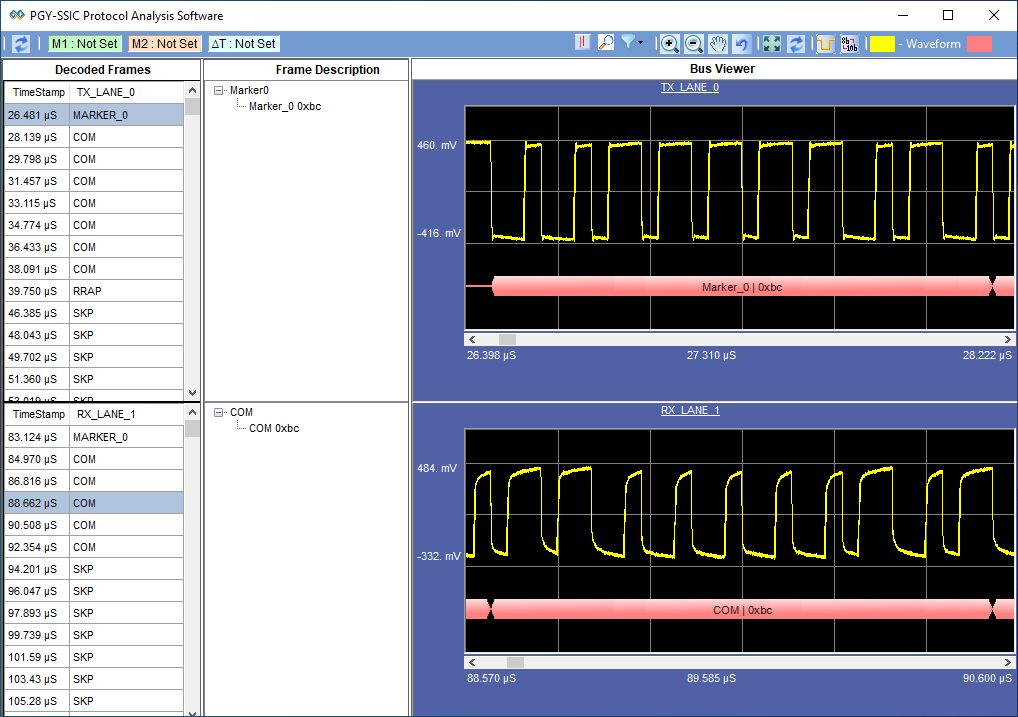Toggle the 8b/10b decode view
Viewport: 1018px width, 717px height.
point(849,44)
